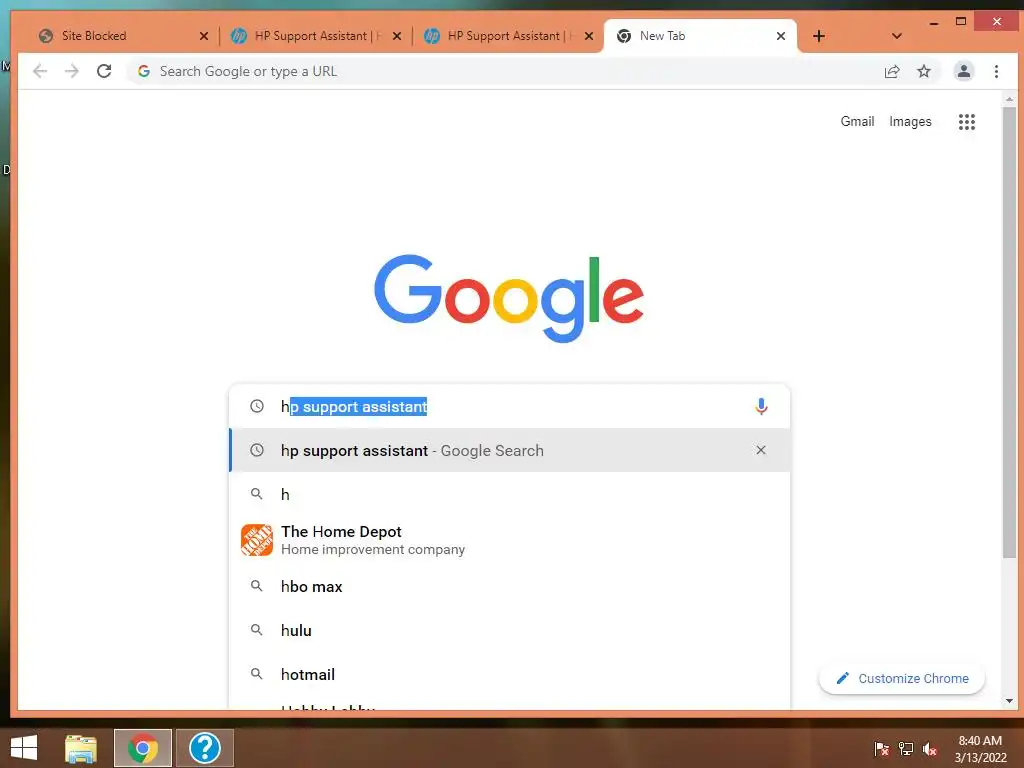Click the magnifier icon beside hulu
The height and width of the screenshot is (768, 1024).
tap(257, 630)
